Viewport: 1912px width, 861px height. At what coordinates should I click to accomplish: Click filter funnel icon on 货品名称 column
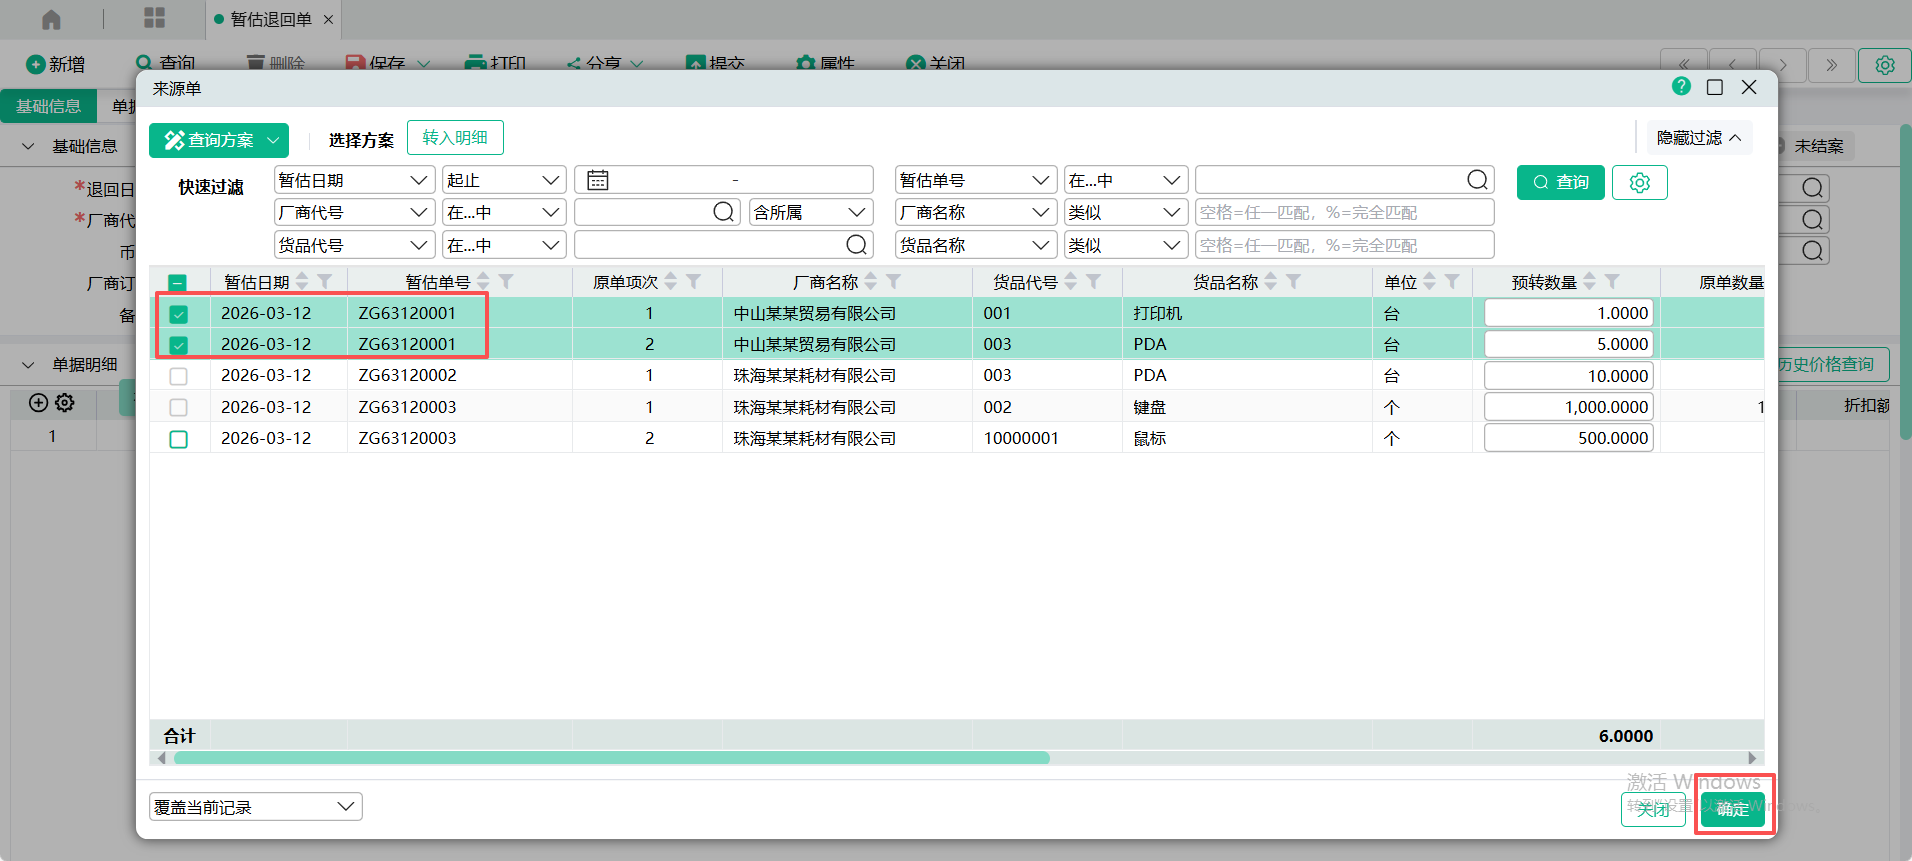tap(1294, 282)
